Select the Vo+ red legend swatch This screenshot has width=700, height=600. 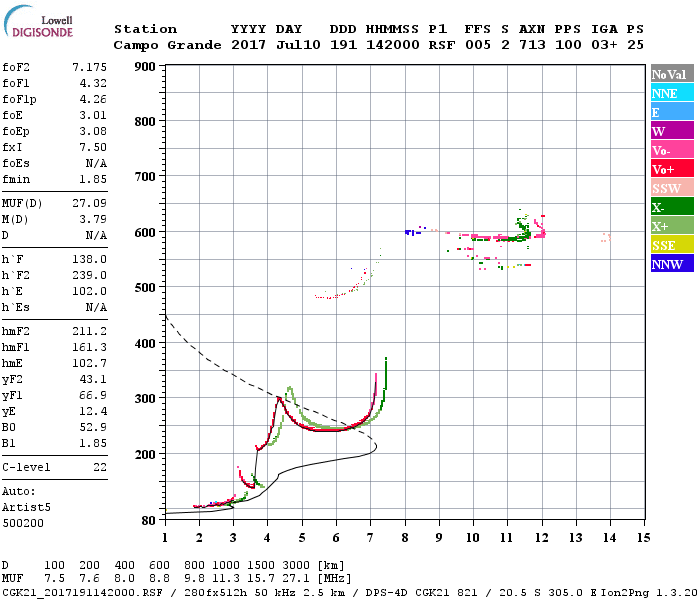click(672, 168)
